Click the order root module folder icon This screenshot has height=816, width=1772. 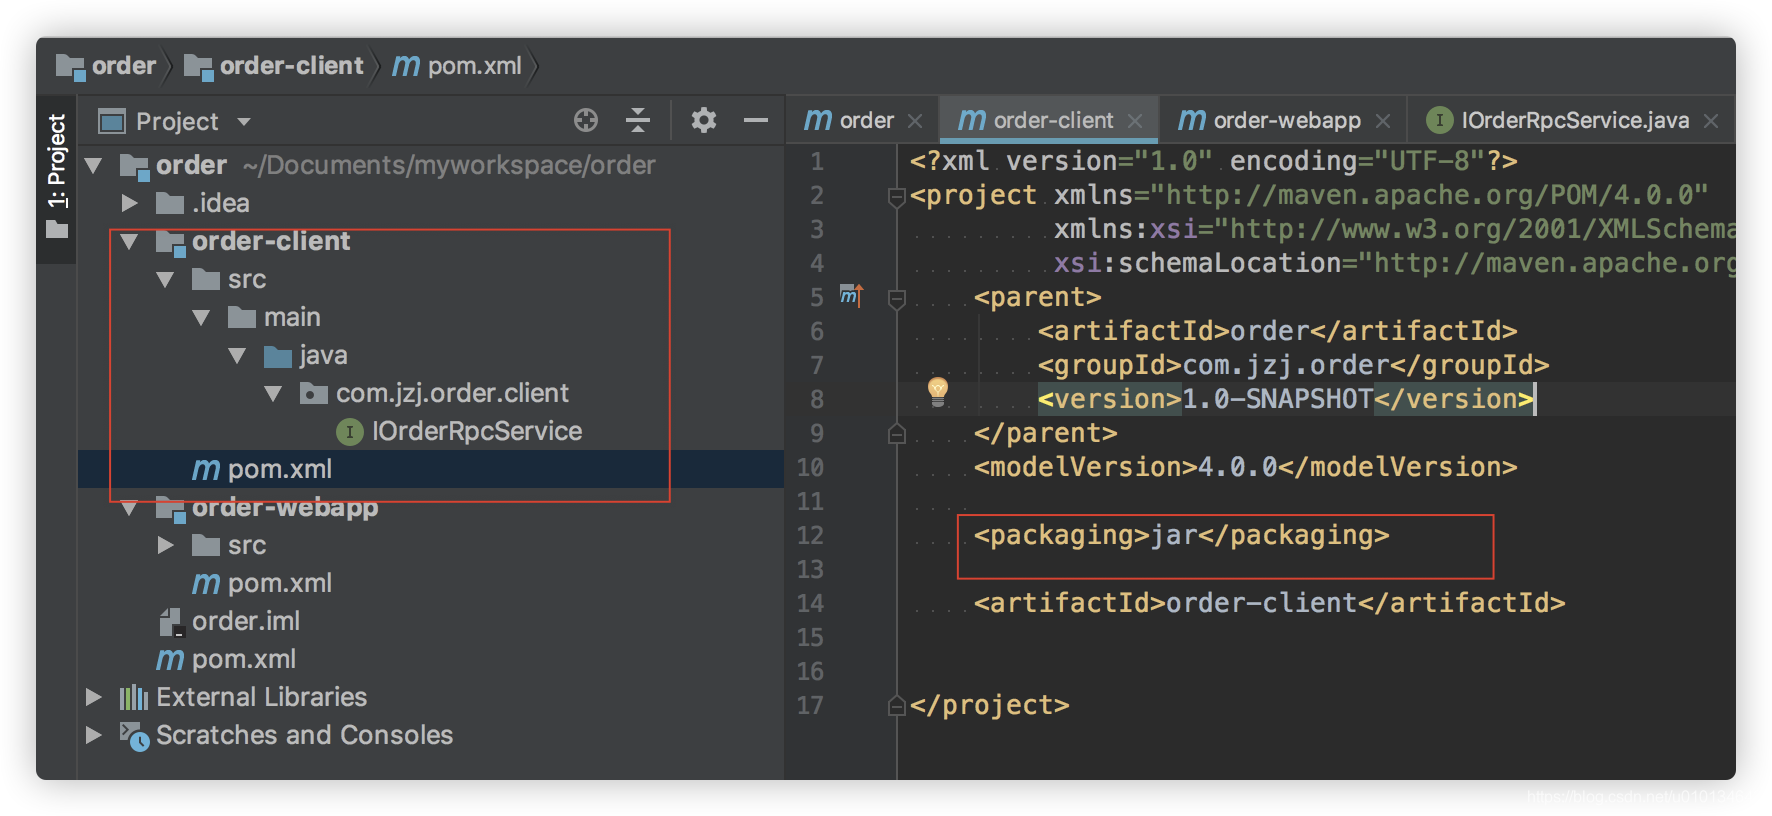click(134, 166)
